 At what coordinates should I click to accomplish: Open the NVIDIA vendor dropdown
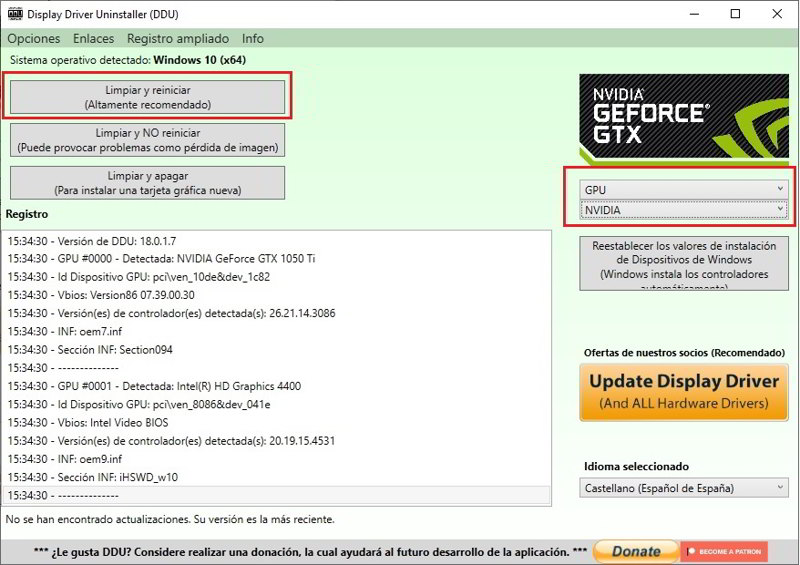pyautogui.click(x=684, y=210)
